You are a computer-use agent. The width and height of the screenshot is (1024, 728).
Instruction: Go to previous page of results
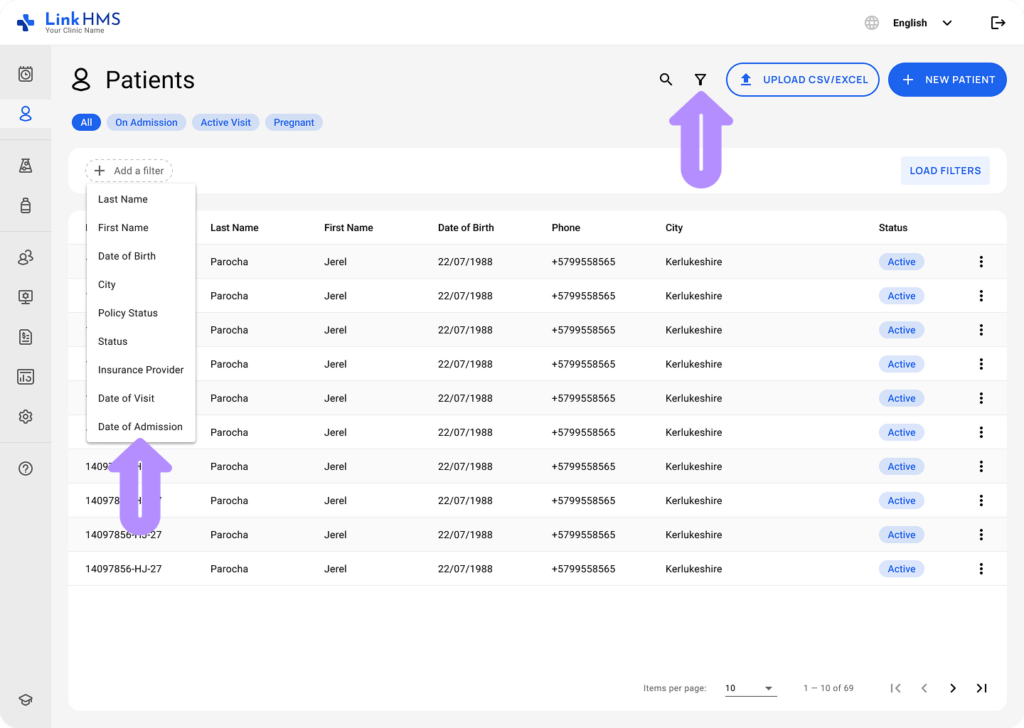click(x=924, y=688)
